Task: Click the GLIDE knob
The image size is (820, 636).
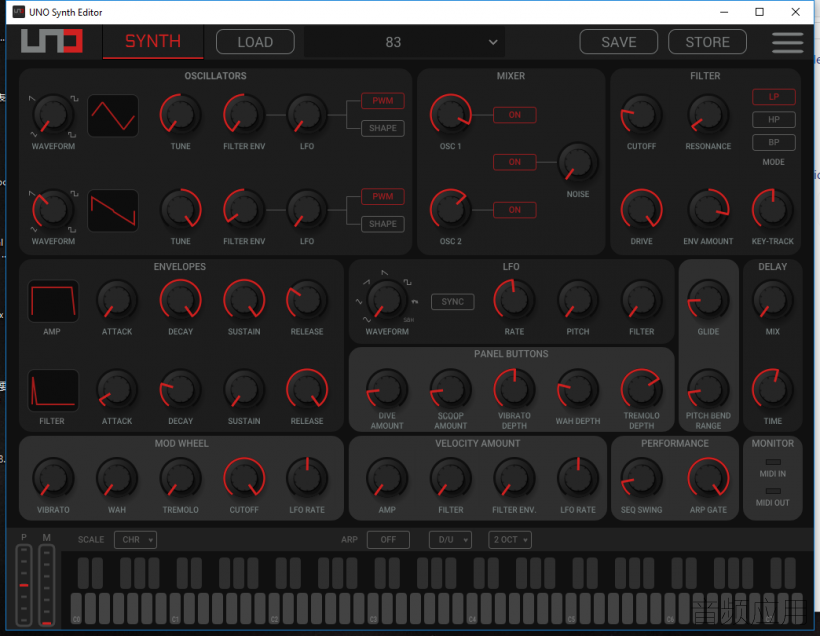Action: [x=708, y=300]
